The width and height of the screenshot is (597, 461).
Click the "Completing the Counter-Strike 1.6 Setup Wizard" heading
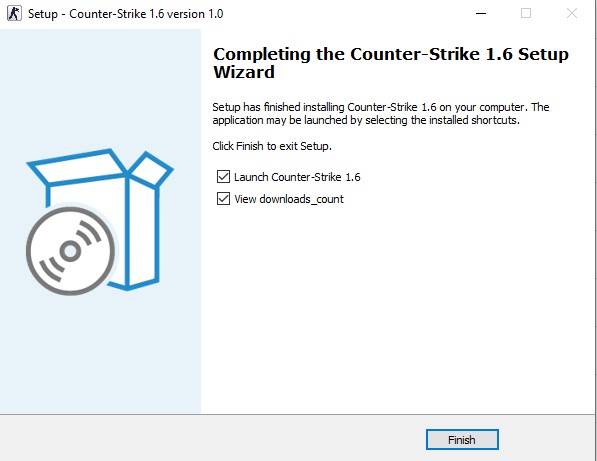391,63
